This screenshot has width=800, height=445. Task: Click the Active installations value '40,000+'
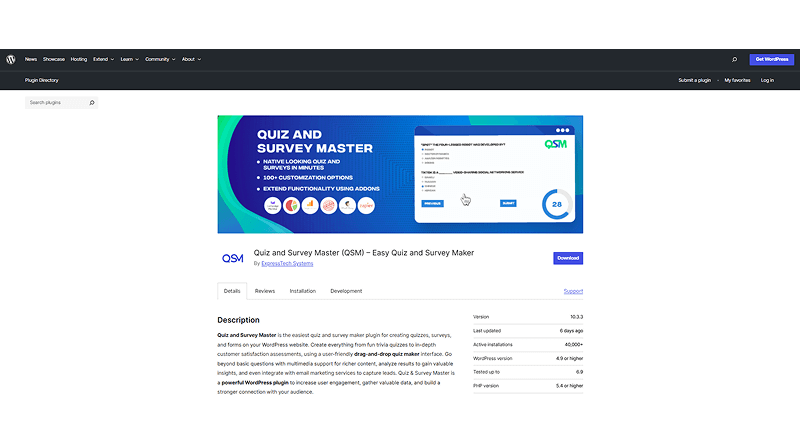pos(573,344)
